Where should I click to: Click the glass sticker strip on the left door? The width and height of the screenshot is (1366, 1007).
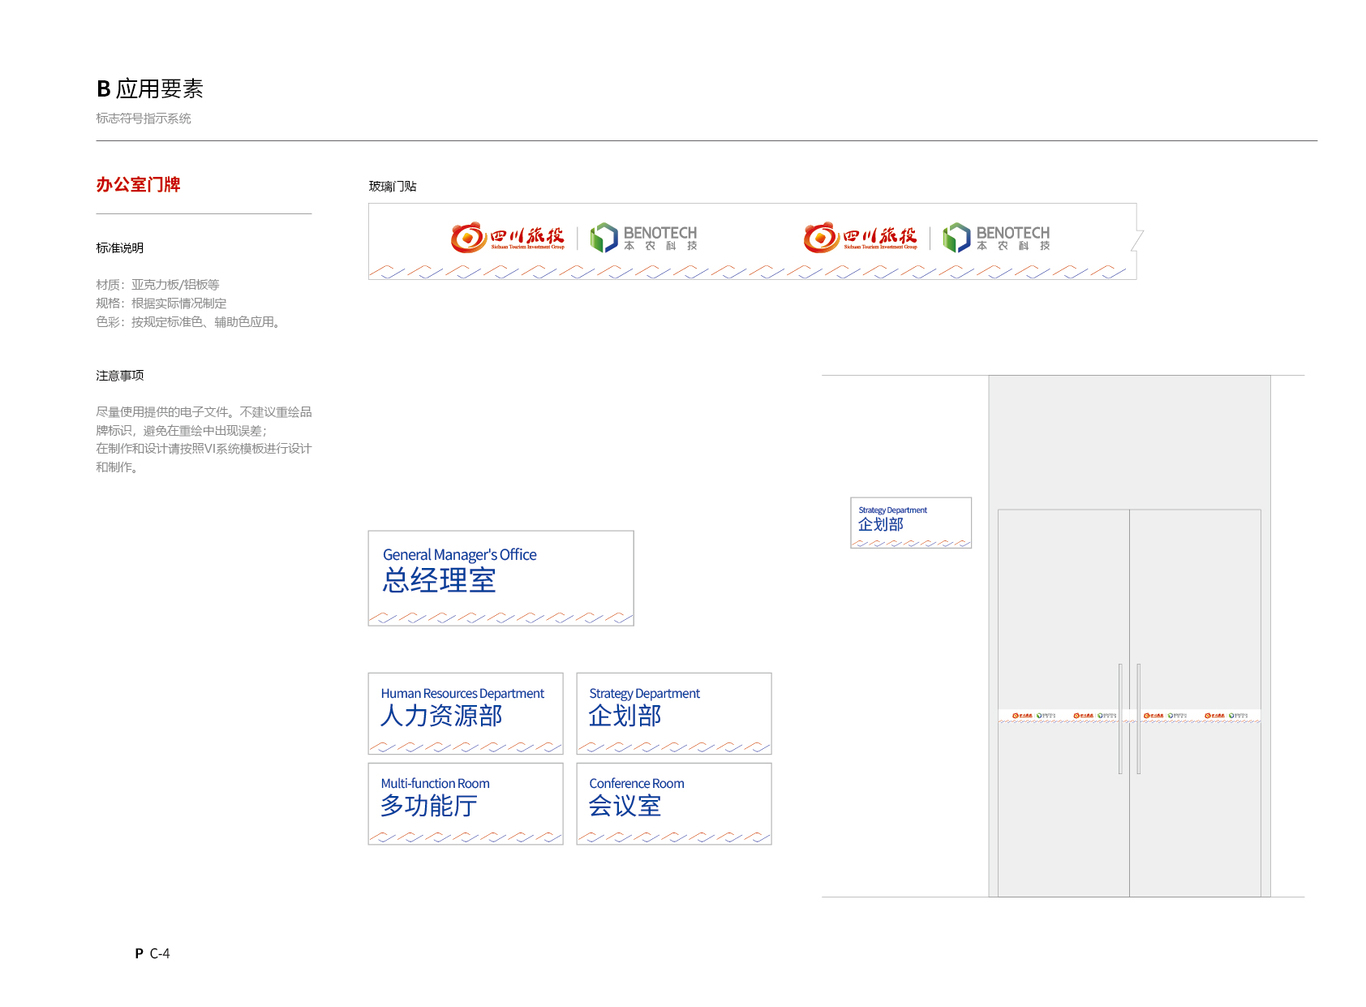click(x=1064, y=716)
